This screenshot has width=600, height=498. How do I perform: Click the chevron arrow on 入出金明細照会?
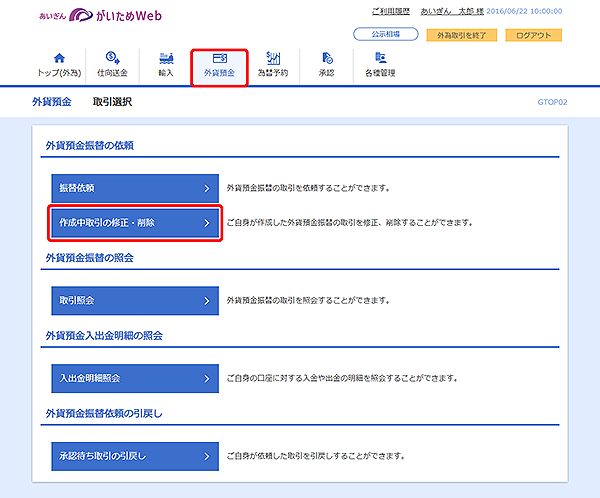206,378
